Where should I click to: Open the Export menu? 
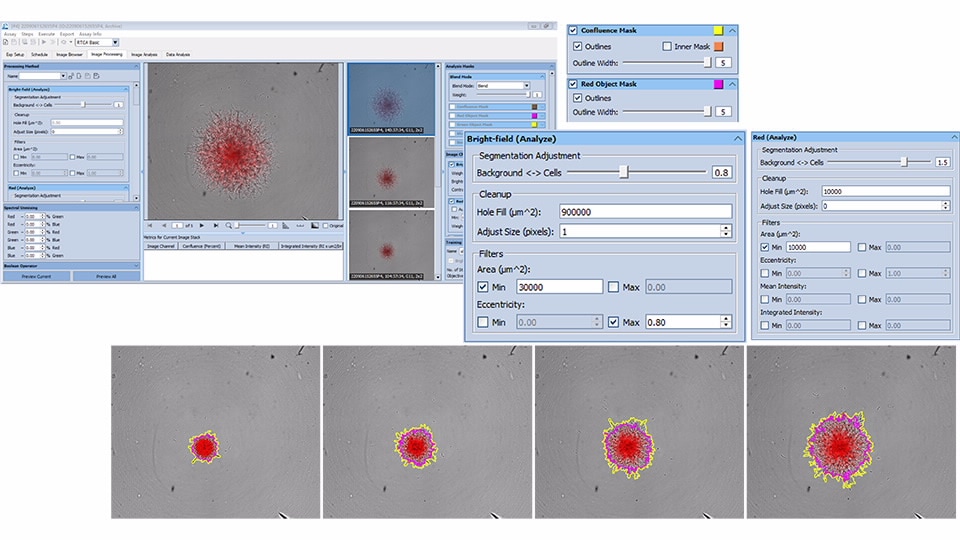point(67,34)
